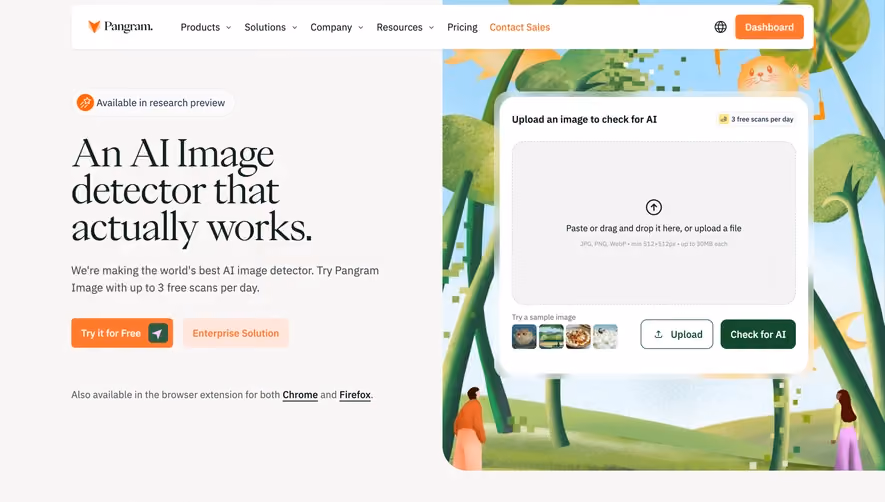The width and height of the screenshot is (885, 502).
Task: Expand the Resources dropdown menu
Action: point(405,27)
